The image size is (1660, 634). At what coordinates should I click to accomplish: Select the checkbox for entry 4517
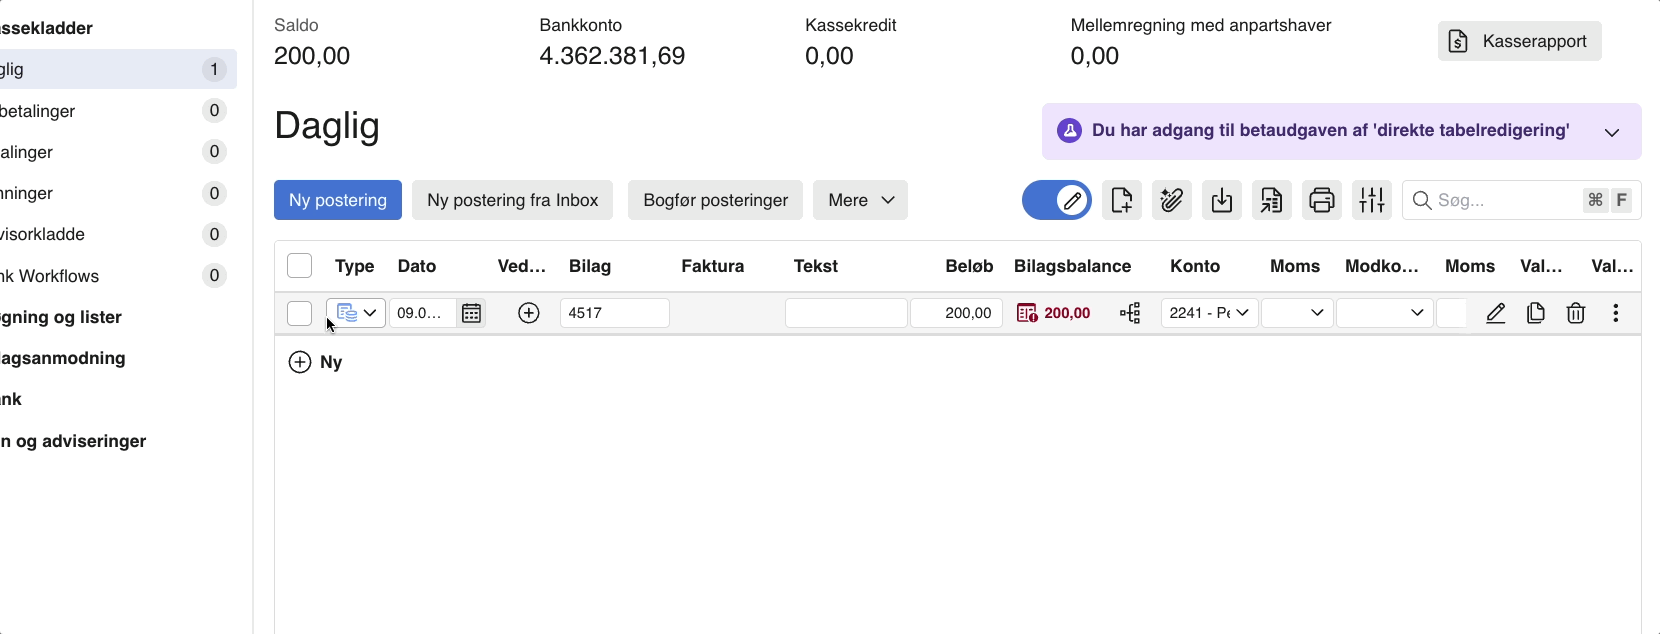[299, 313]
